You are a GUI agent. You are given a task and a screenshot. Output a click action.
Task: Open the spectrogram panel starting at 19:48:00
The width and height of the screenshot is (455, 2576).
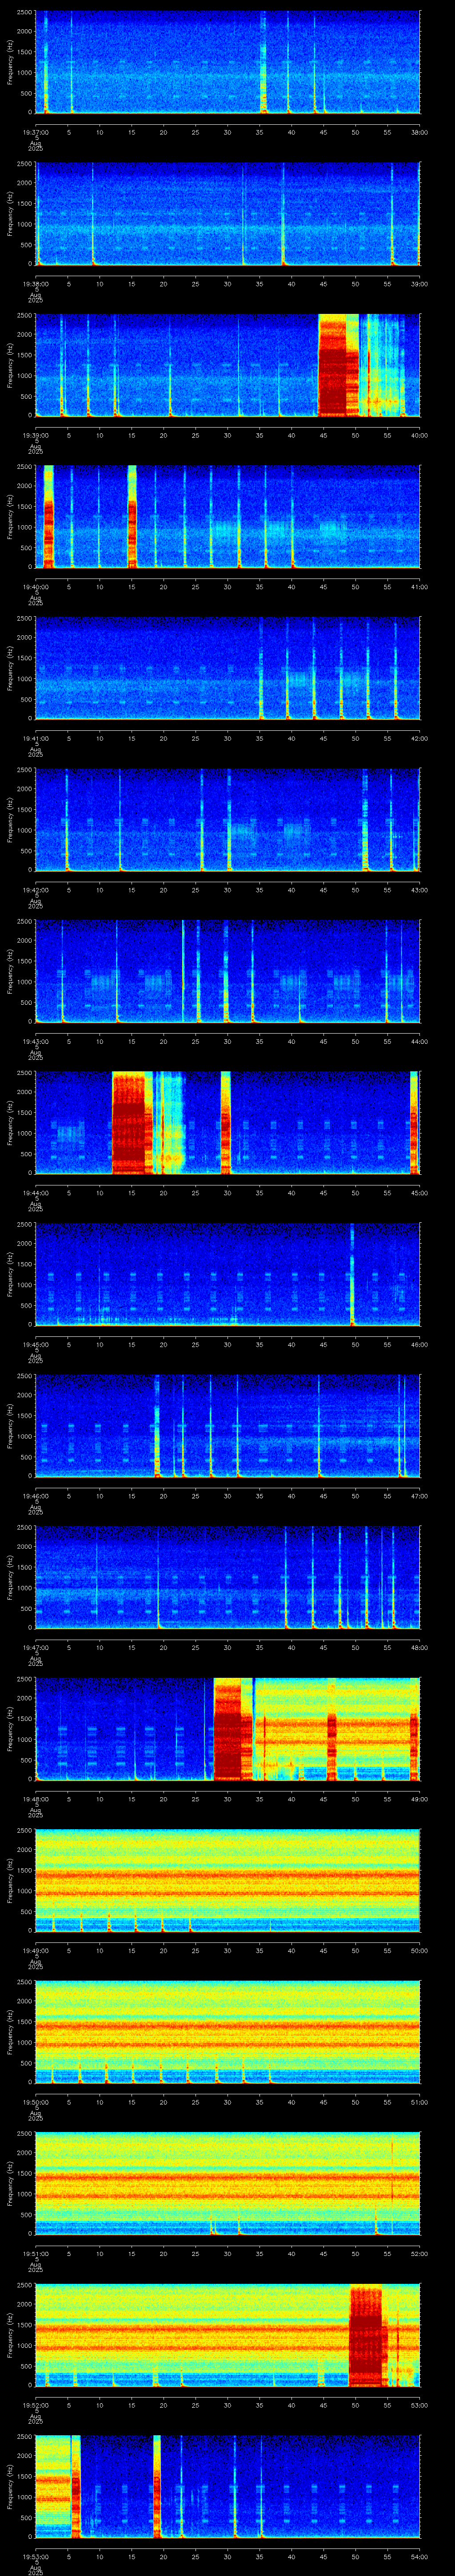pos(227,1729)
